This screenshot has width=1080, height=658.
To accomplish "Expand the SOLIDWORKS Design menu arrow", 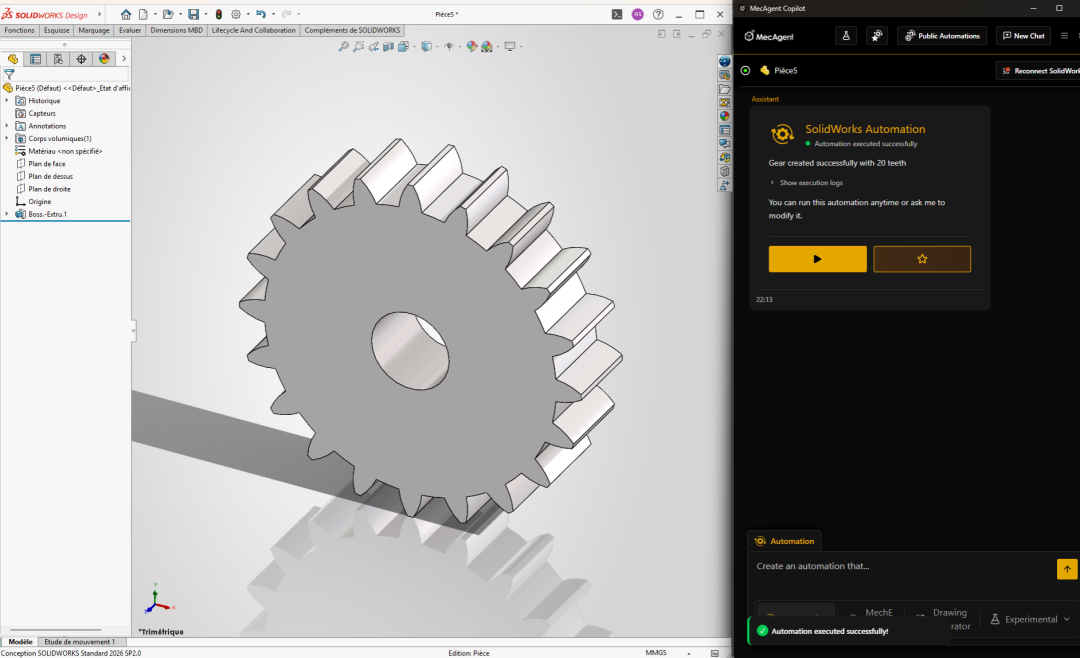I will [x=100, y=14].
